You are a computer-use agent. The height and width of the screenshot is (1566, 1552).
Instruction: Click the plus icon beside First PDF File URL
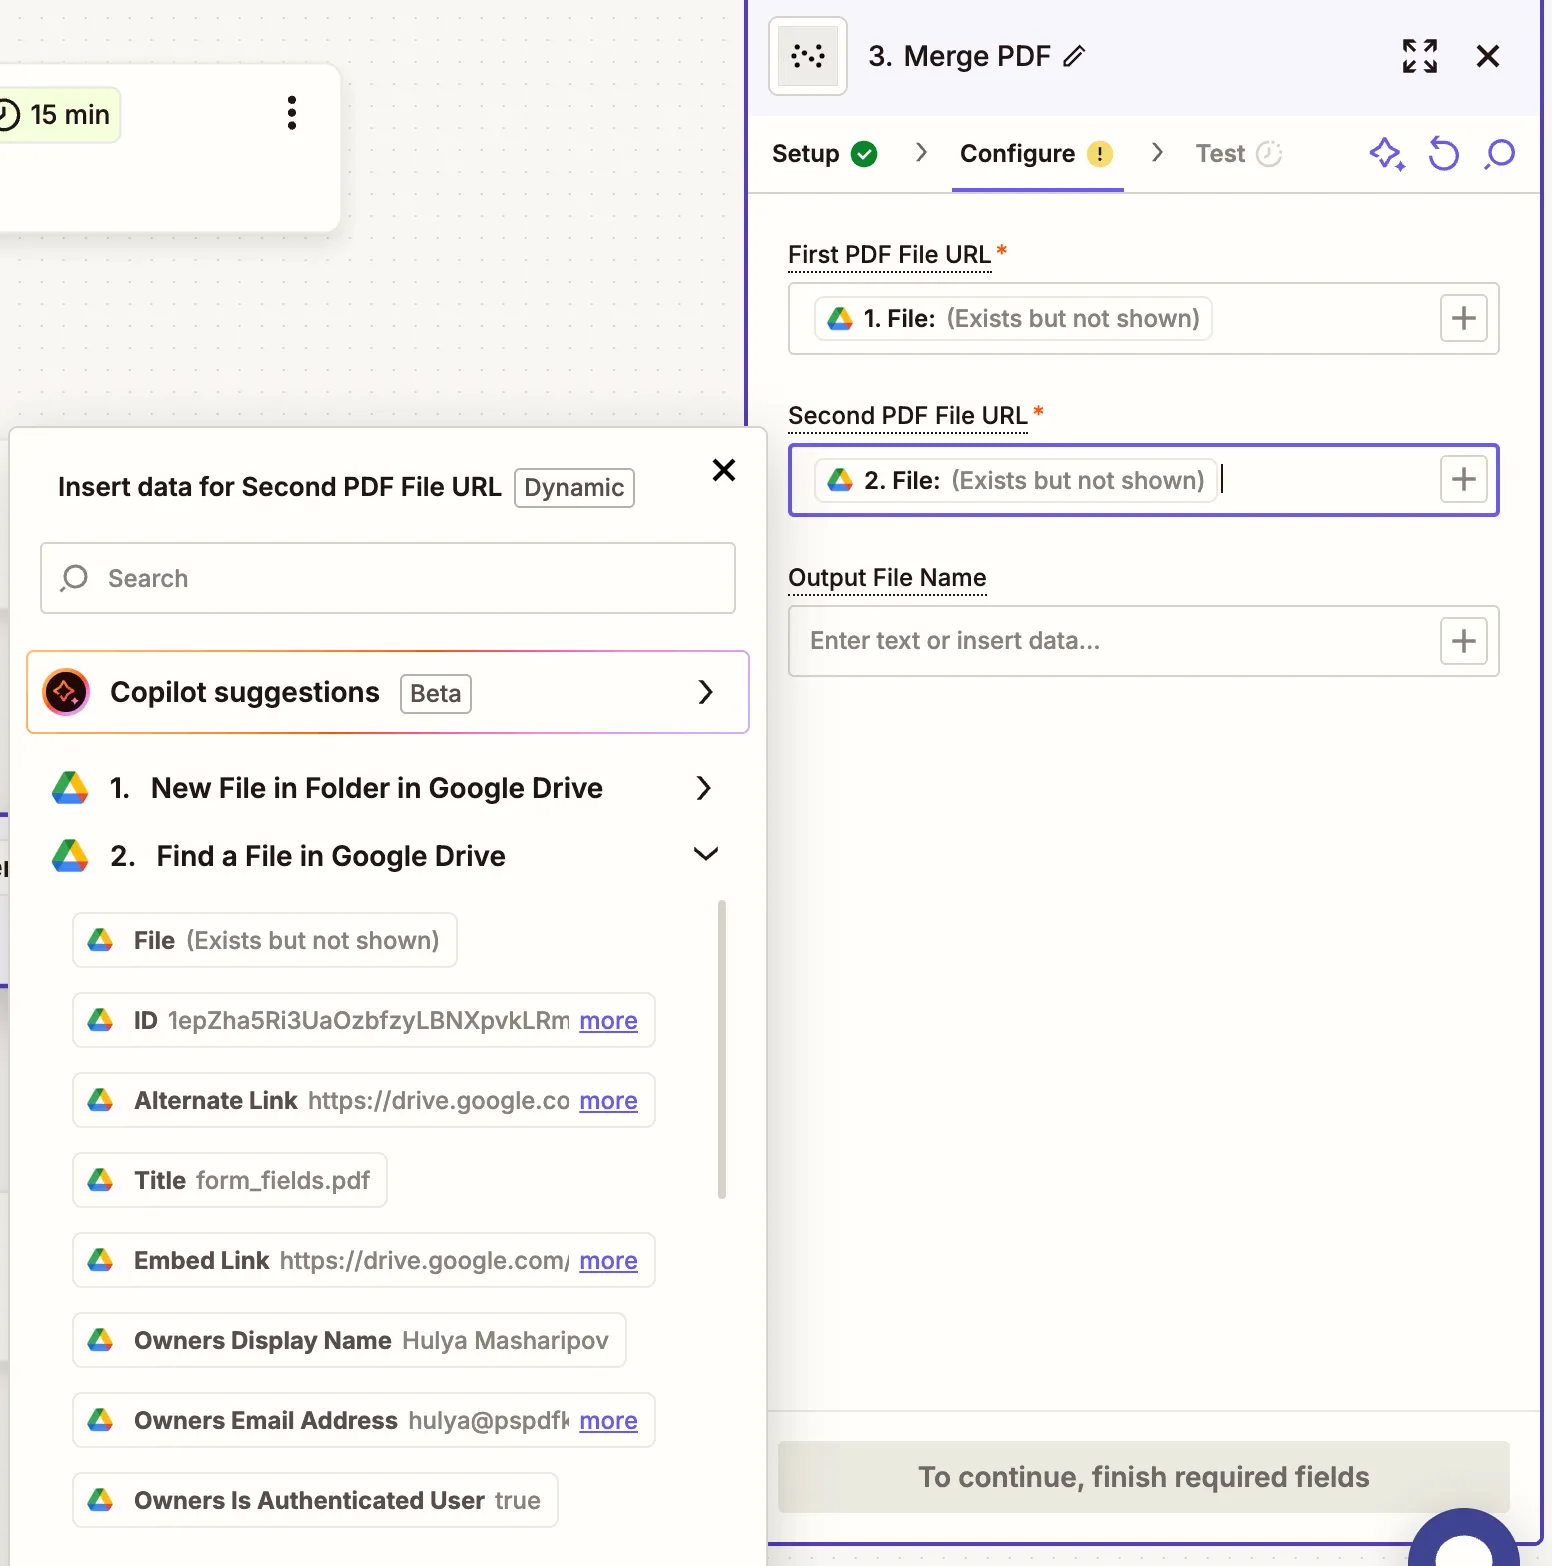pos(1463,318)
